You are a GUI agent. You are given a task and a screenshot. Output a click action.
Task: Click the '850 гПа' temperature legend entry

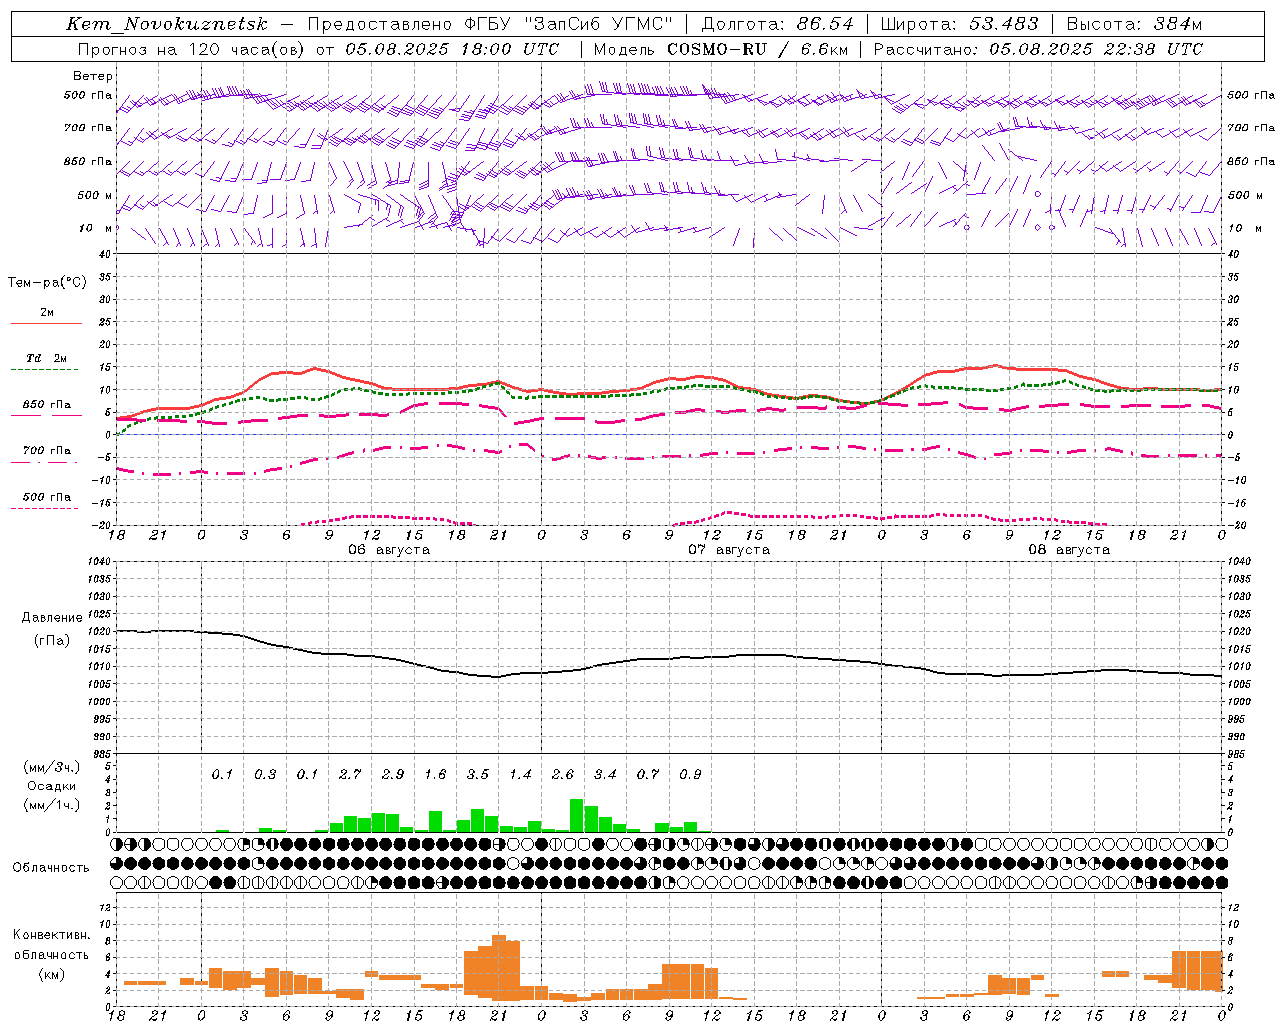click(46, 405)
